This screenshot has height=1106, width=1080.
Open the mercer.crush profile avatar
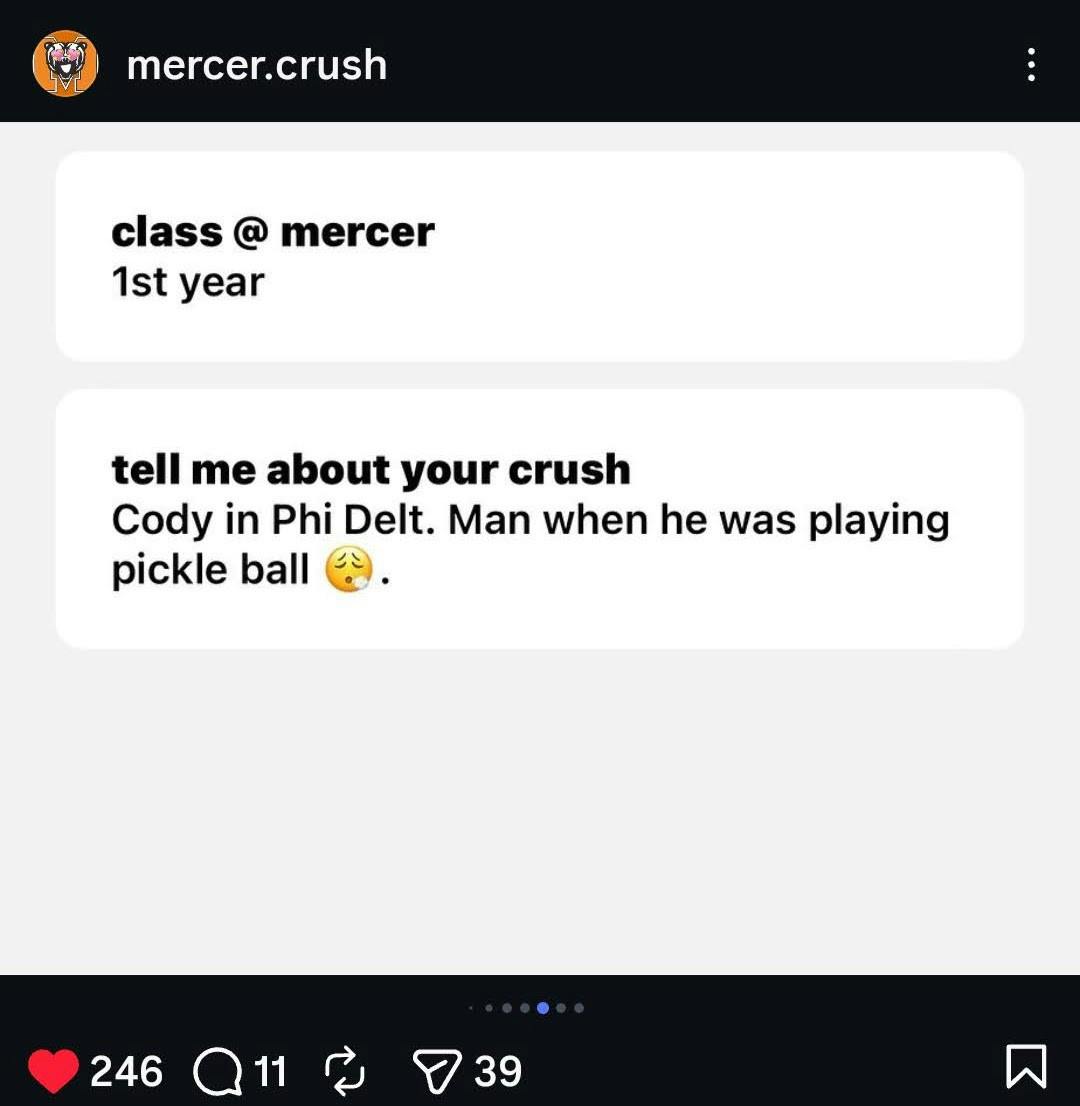pyautogui.click(x=66, y=64)
